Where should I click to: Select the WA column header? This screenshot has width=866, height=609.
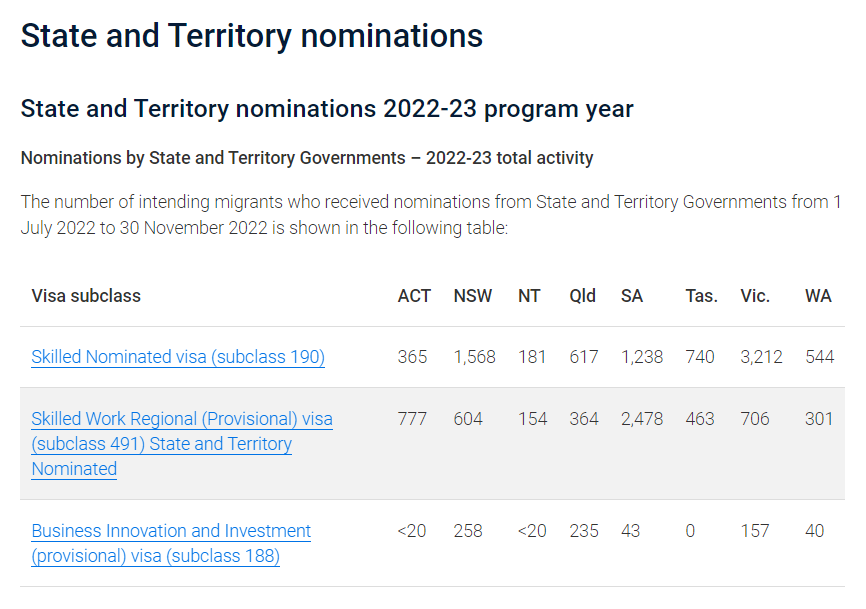tap(818, 296)
